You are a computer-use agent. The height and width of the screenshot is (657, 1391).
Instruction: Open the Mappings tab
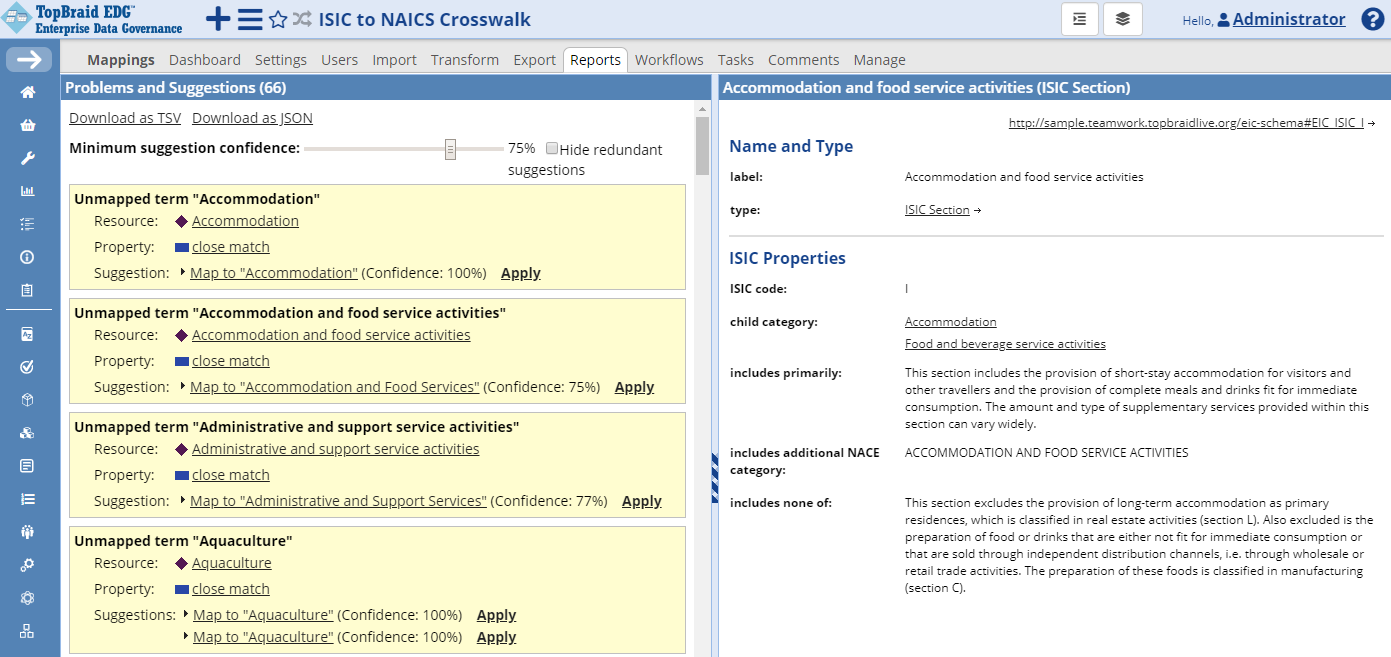[121, 60]
